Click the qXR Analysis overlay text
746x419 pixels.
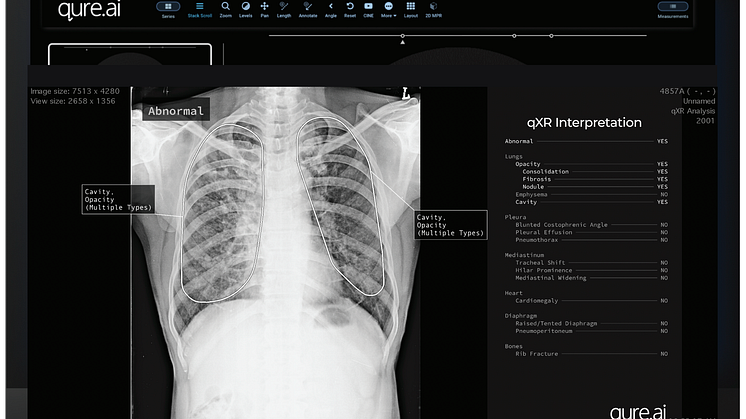pyautogui.click(x=693, y=111)
